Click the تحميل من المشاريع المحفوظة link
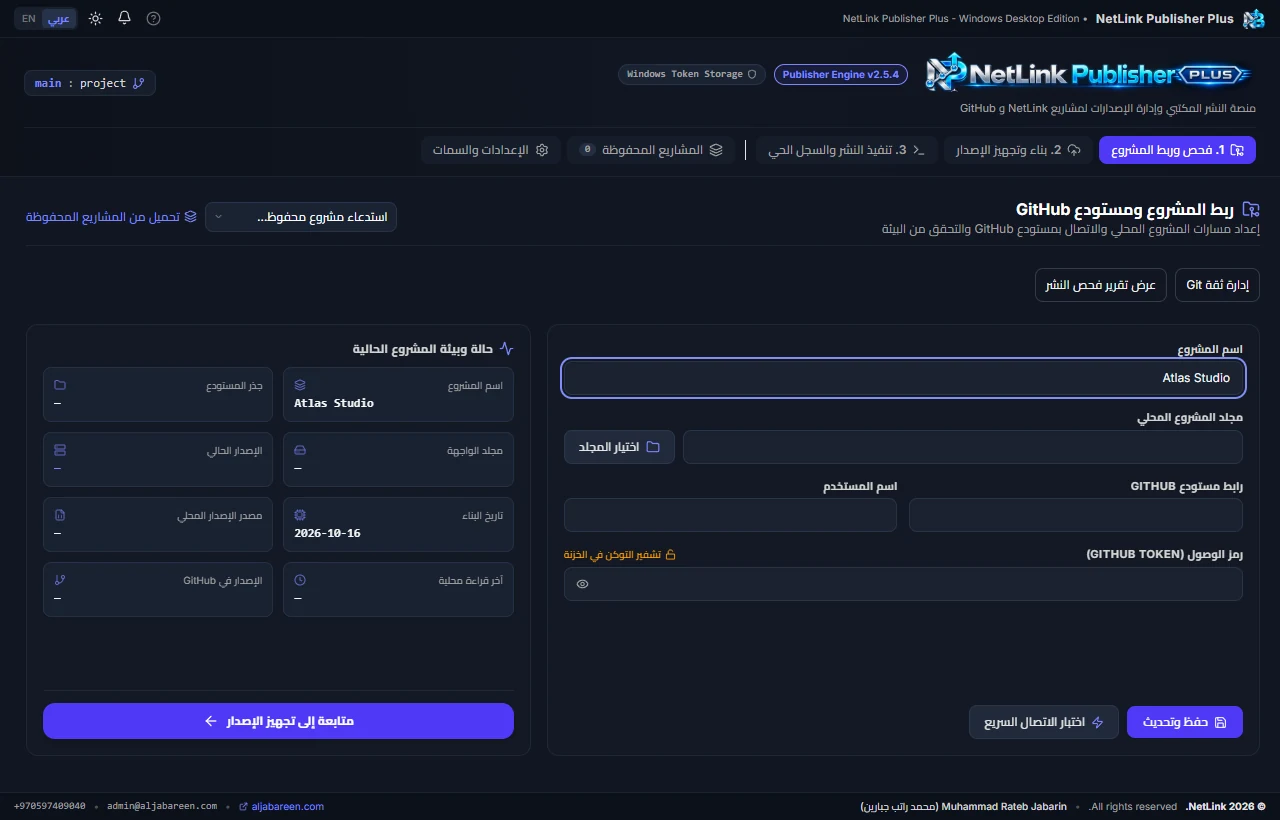 pos(111,217)
